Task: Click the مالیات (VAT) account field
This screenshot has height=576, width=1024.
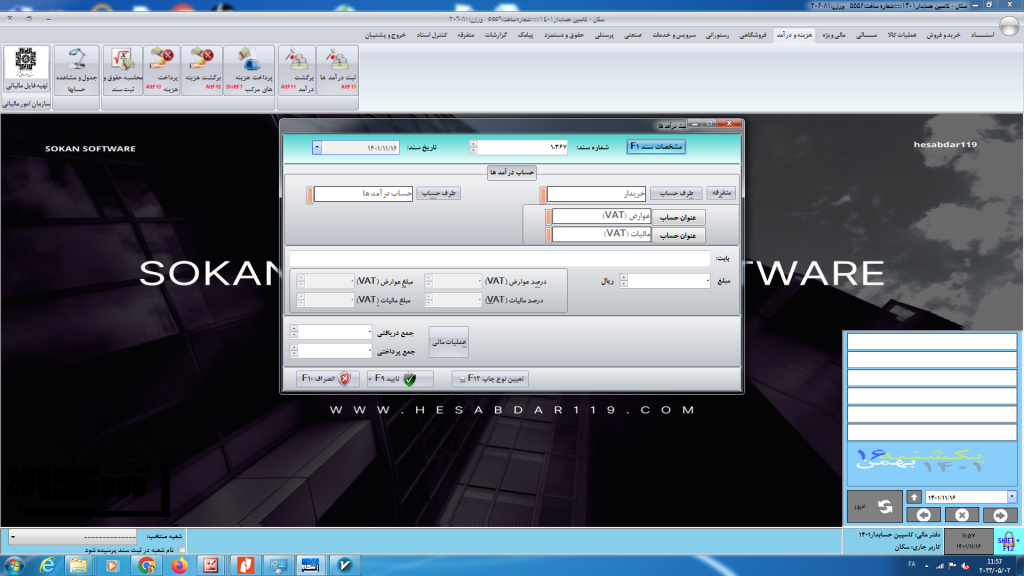Action: (601, 234)
